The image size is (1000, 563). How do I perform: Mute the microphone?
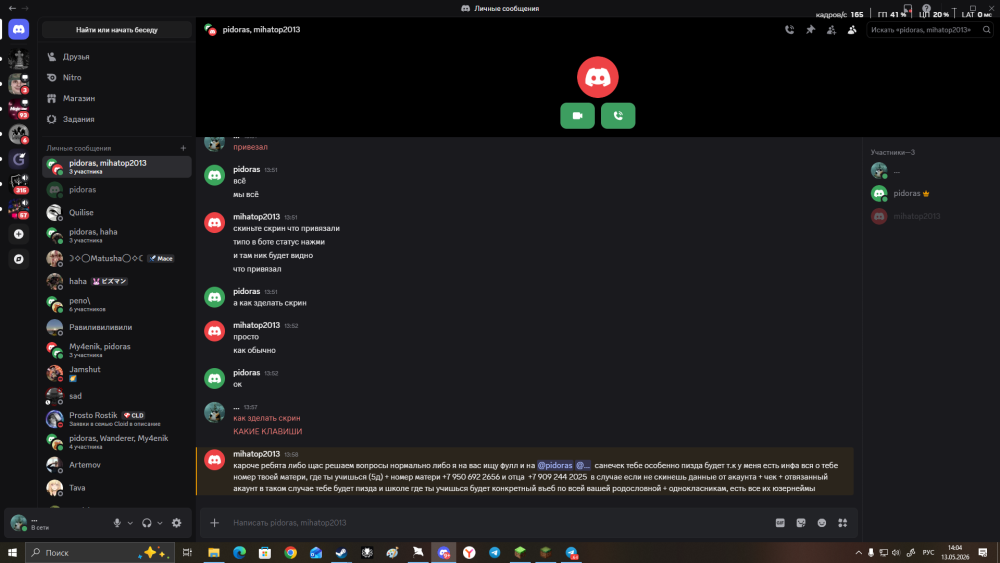[x=117, y=523]
